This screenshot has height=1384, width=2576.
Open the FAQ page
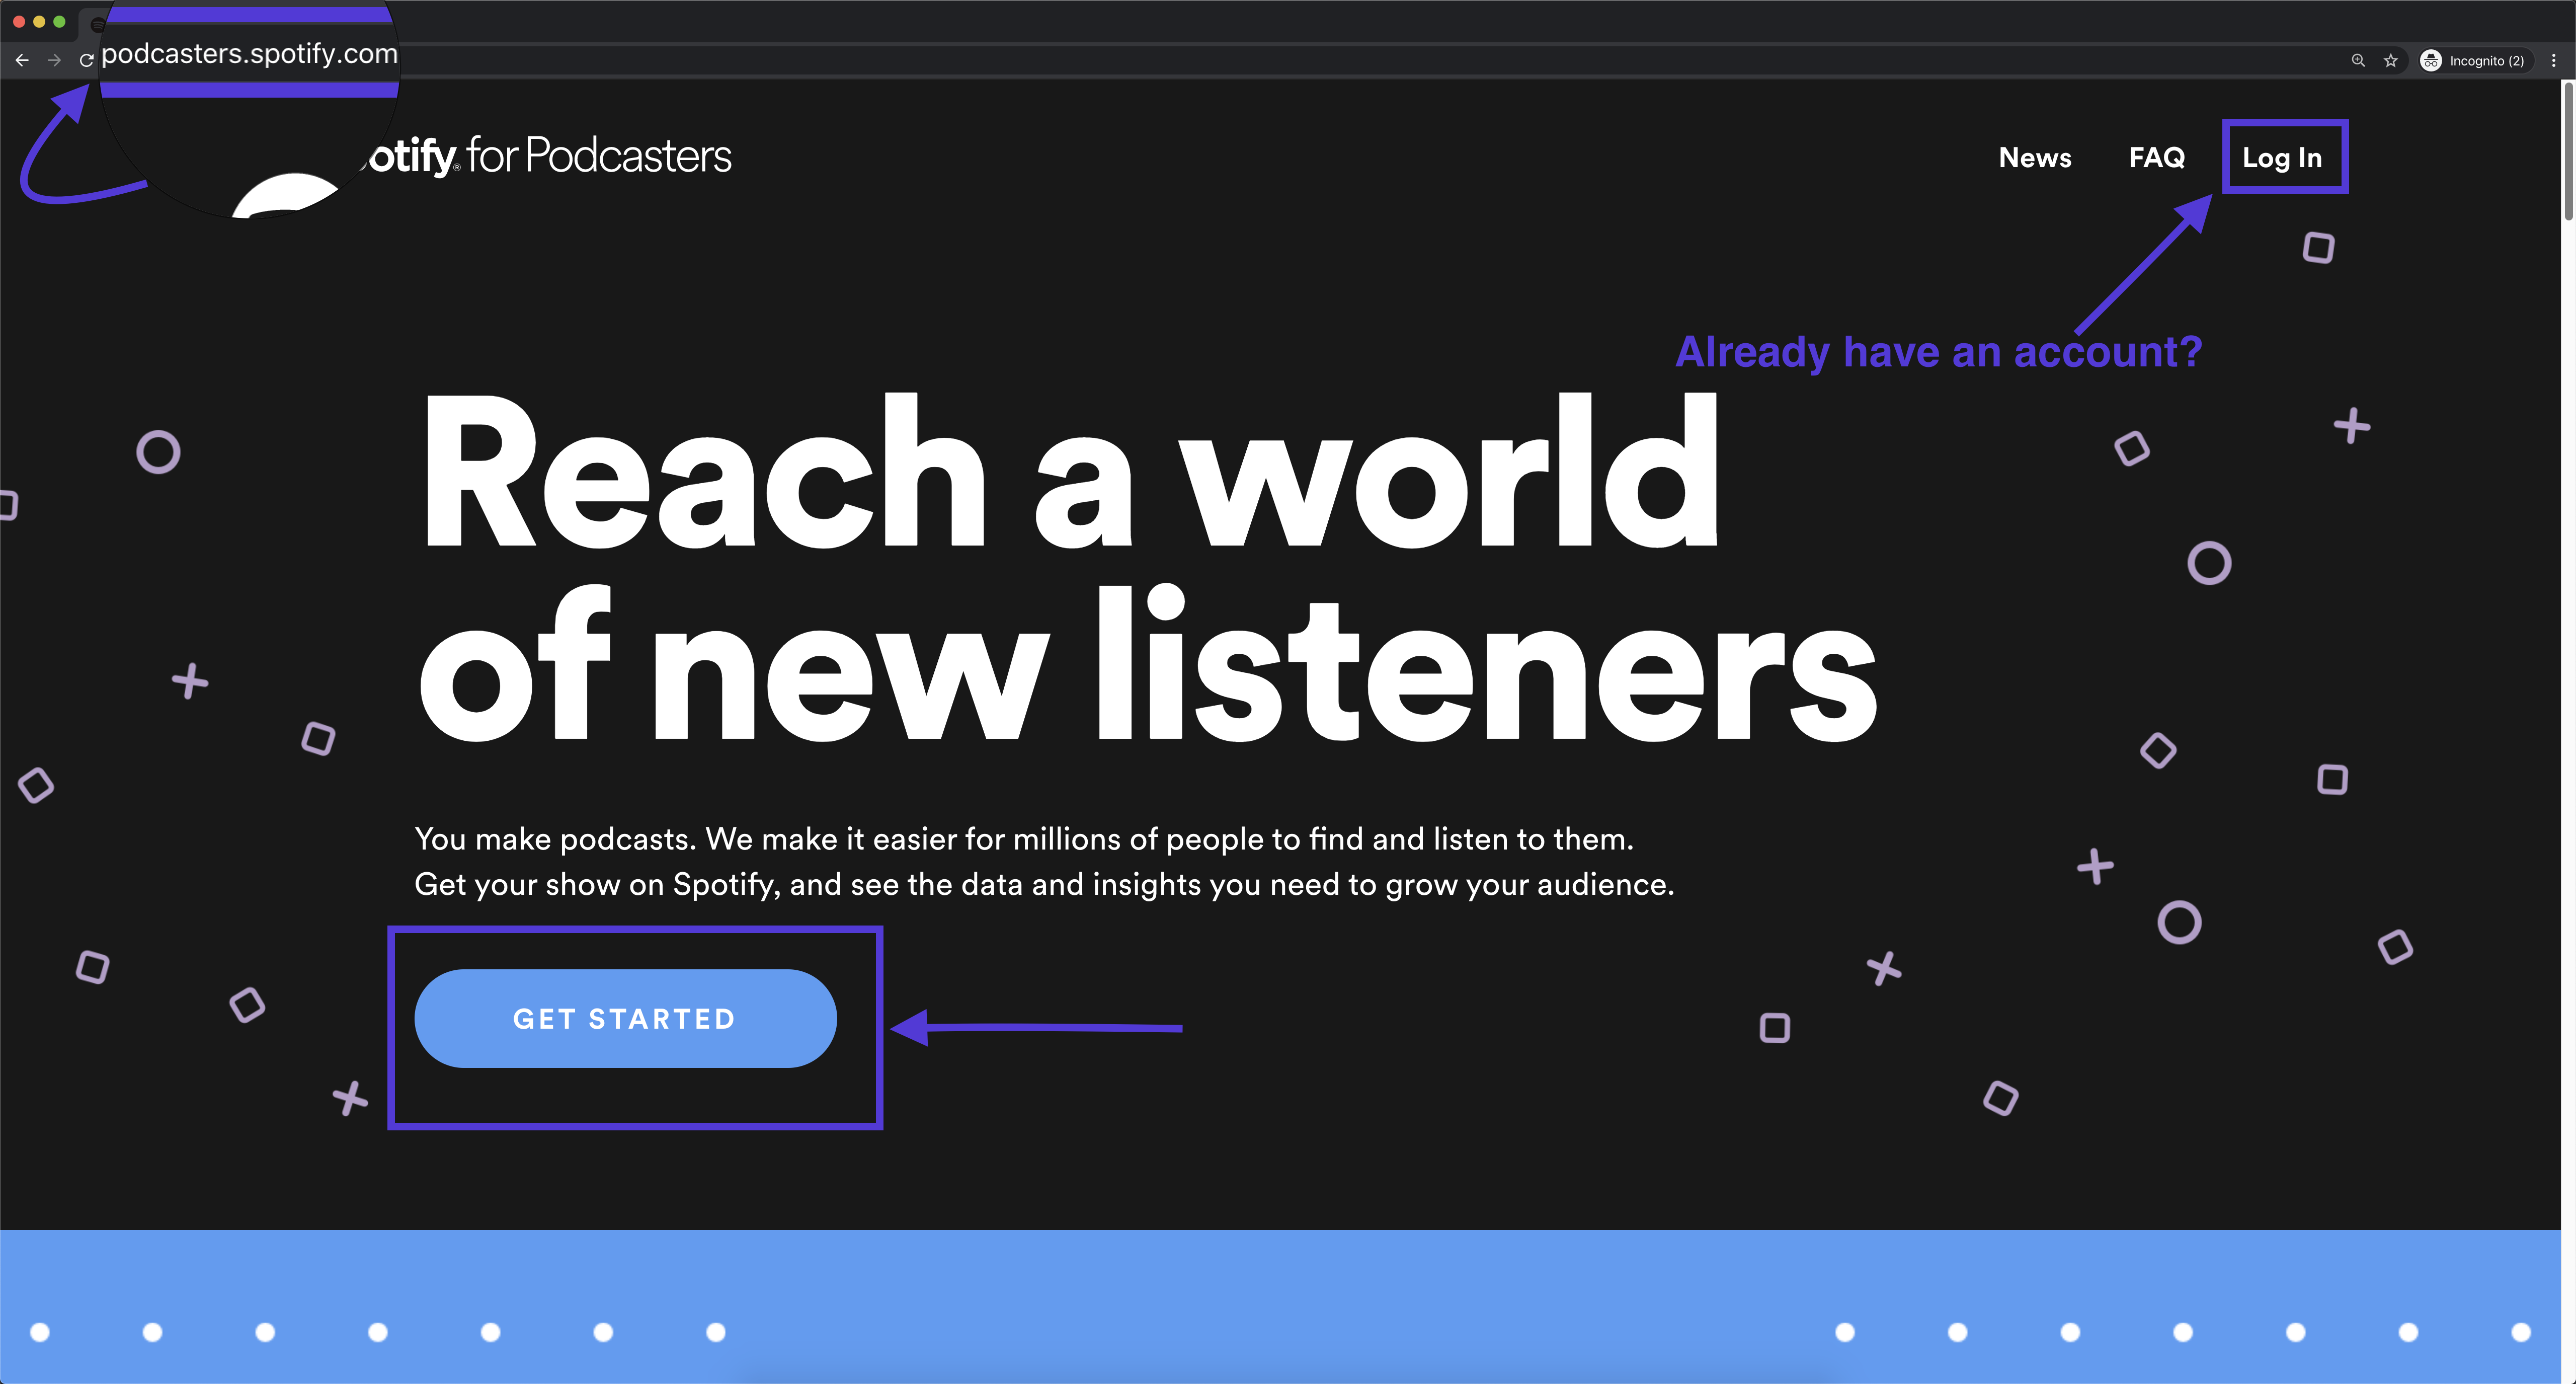pos(2157,157)
